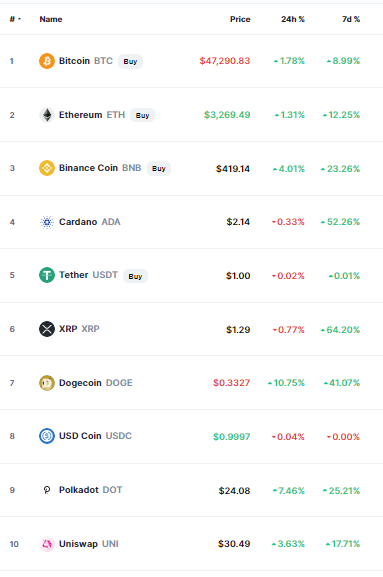The height and width of the screenshot is (577, 383).
Task: Click the Cardano dotted logo icon
Action: 47,222
